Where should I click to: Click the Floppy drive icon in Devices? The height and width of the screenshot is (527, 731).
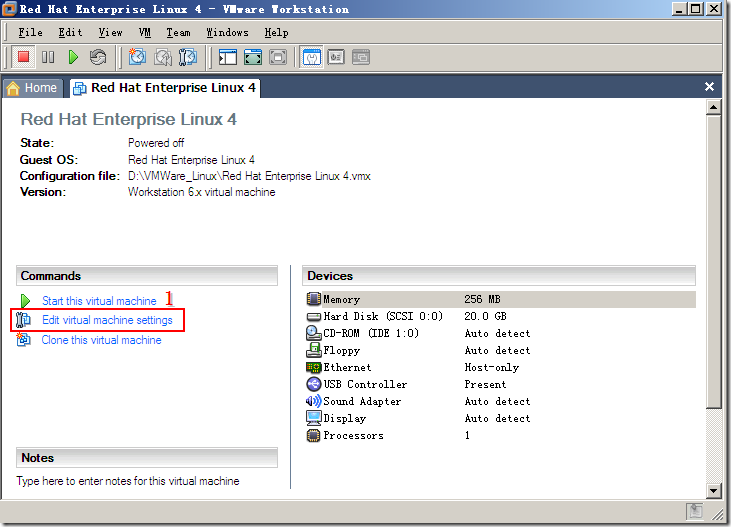314,350
